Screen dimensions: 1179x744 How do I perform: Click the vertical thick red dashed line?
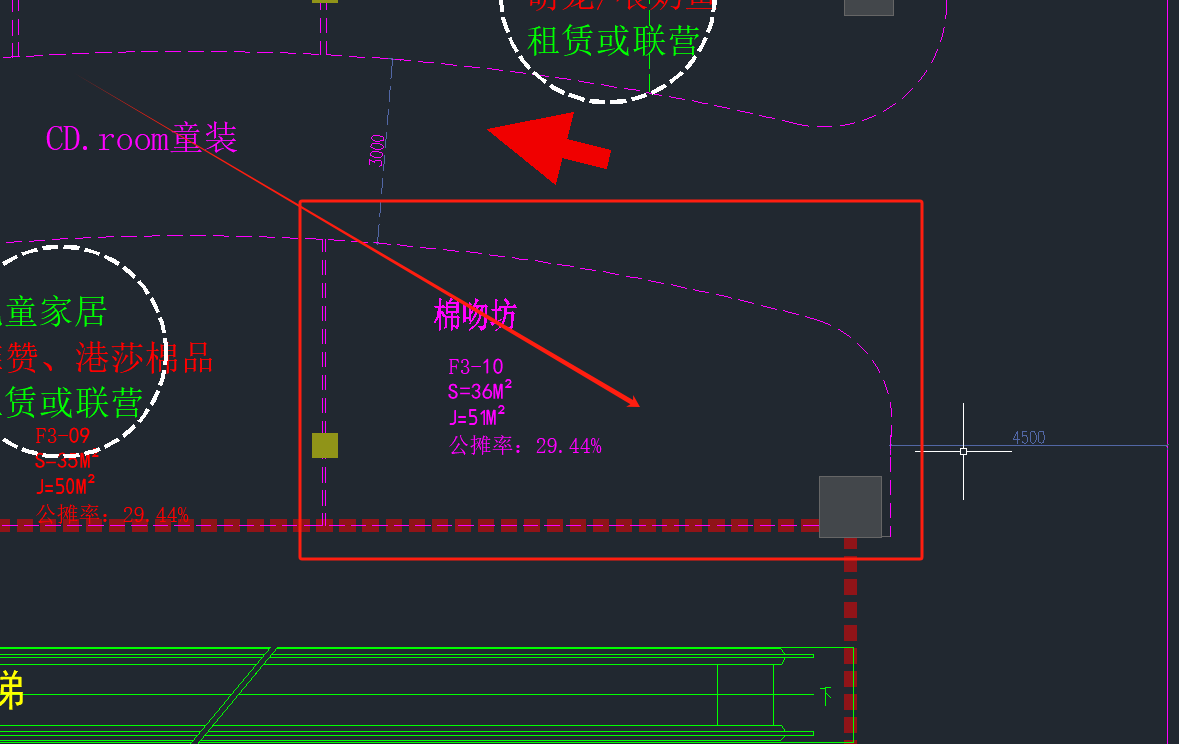850,640
